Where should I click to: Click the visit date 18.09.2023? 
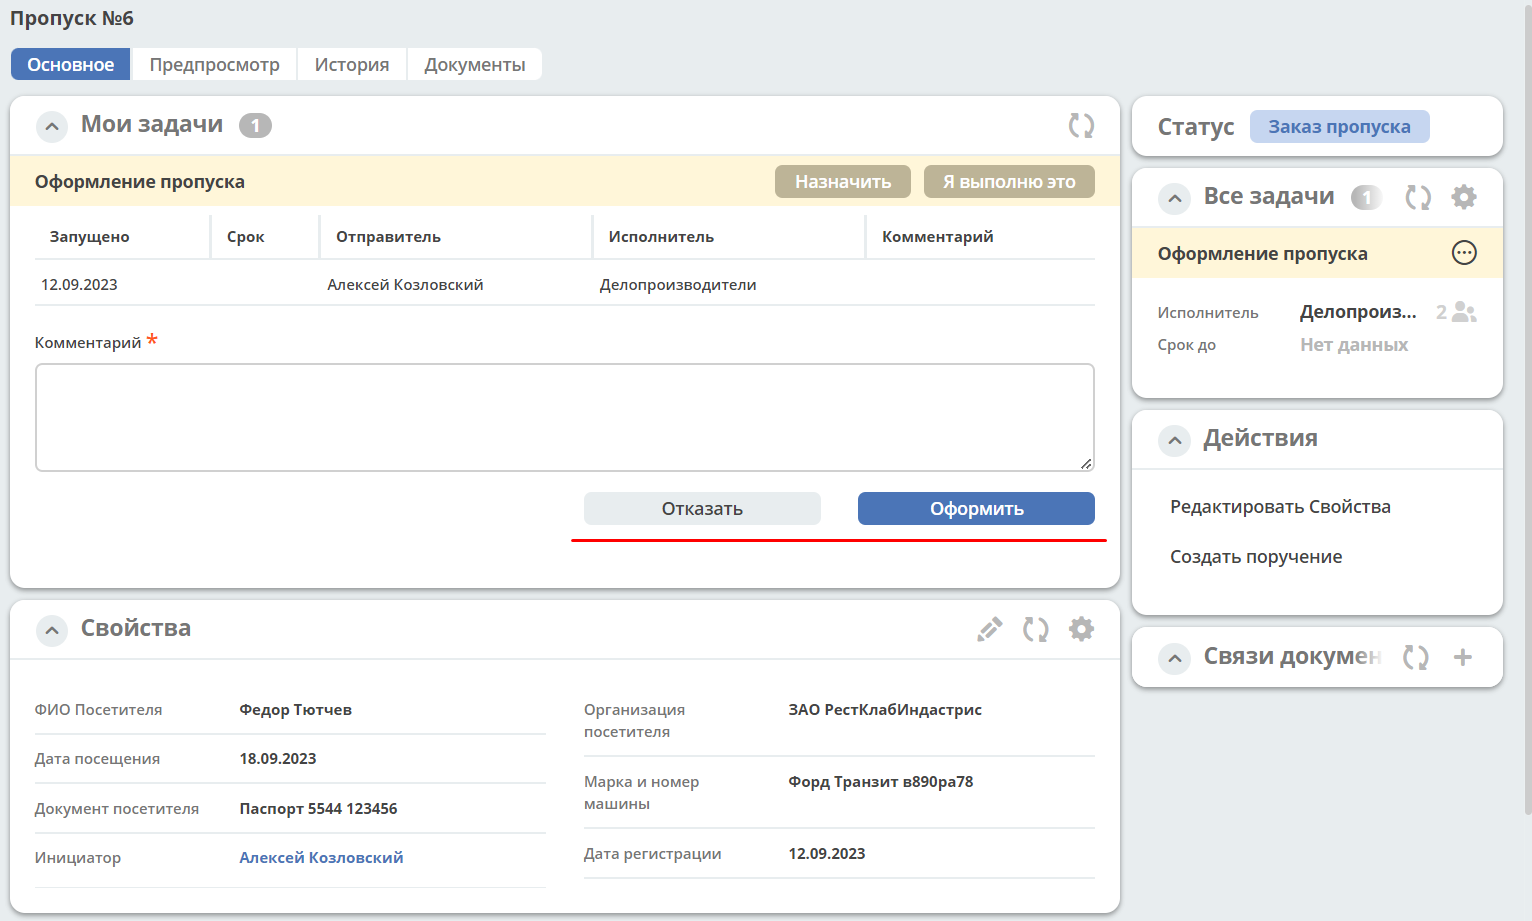pyautogui.click(x=278, y=759)
